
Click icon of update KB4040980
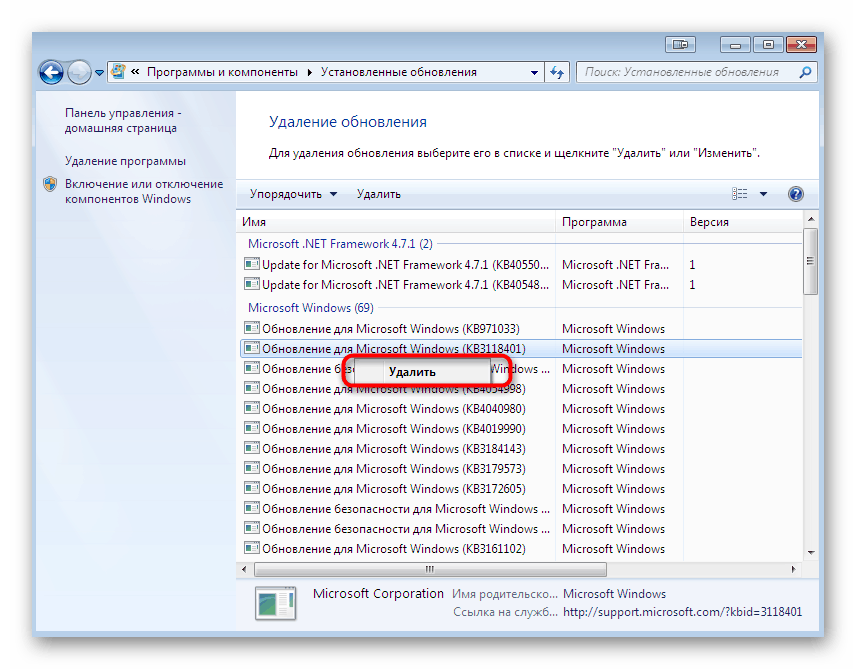point(252,408)
